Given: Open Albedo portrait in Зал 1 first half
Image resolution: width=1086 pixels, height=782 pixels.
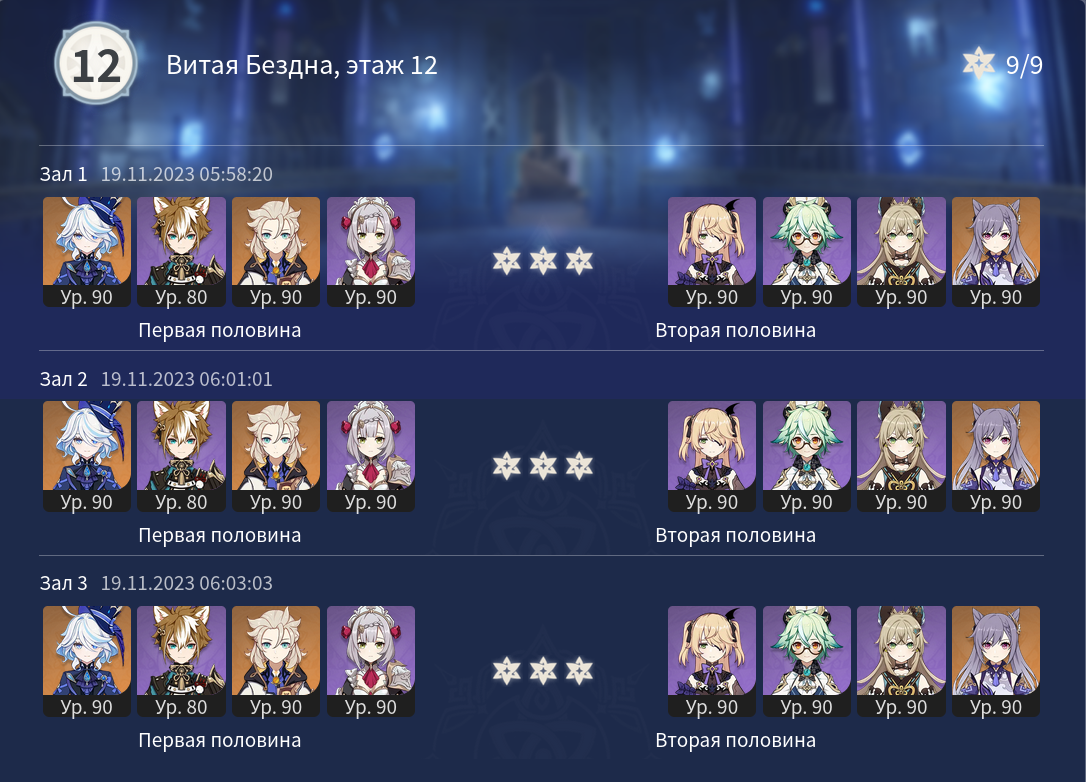Looking at the screenshot, I should [276, 252].
